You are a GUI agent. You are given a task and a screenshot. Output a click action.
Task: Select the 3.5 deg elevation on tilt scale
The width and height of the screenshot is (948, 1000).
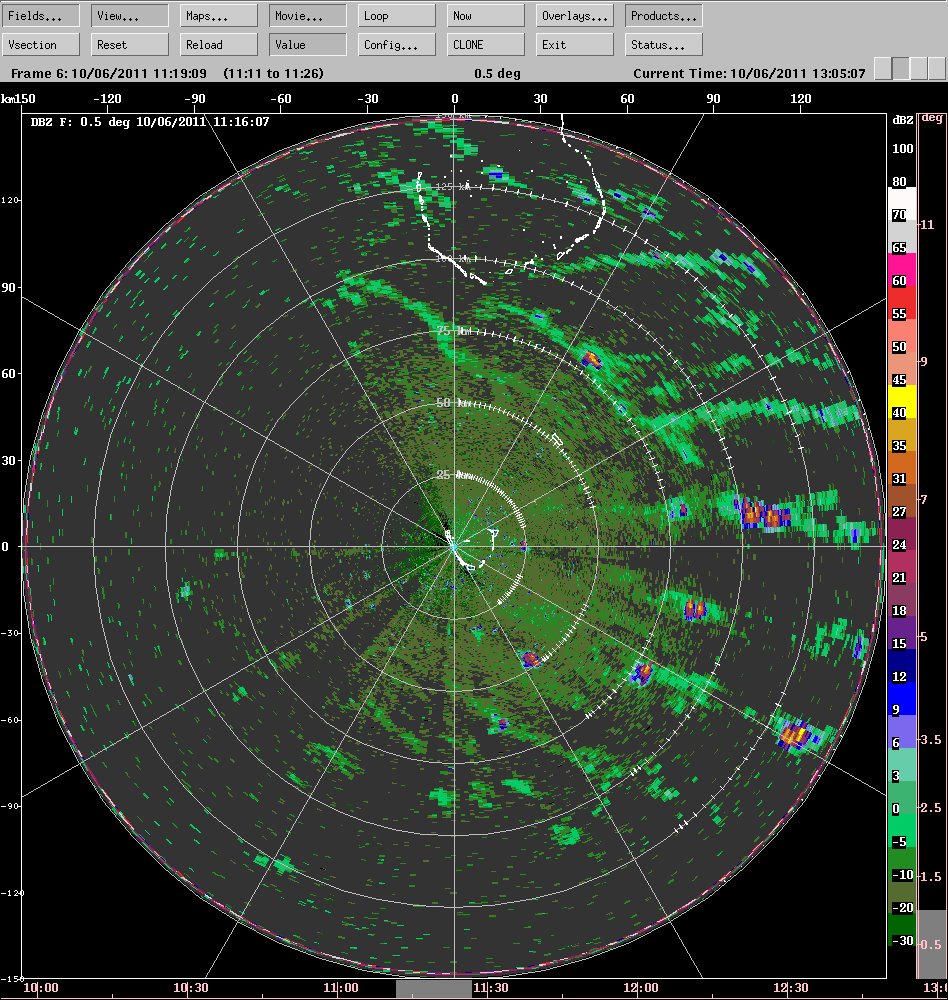click(931, 740)
